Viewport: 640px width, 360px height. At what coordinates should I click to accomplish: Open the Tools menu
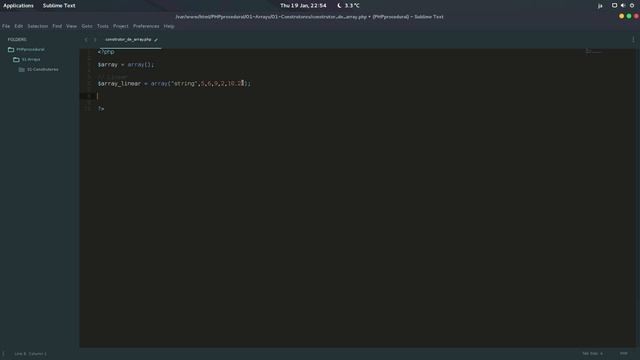[x=103, y=26]
